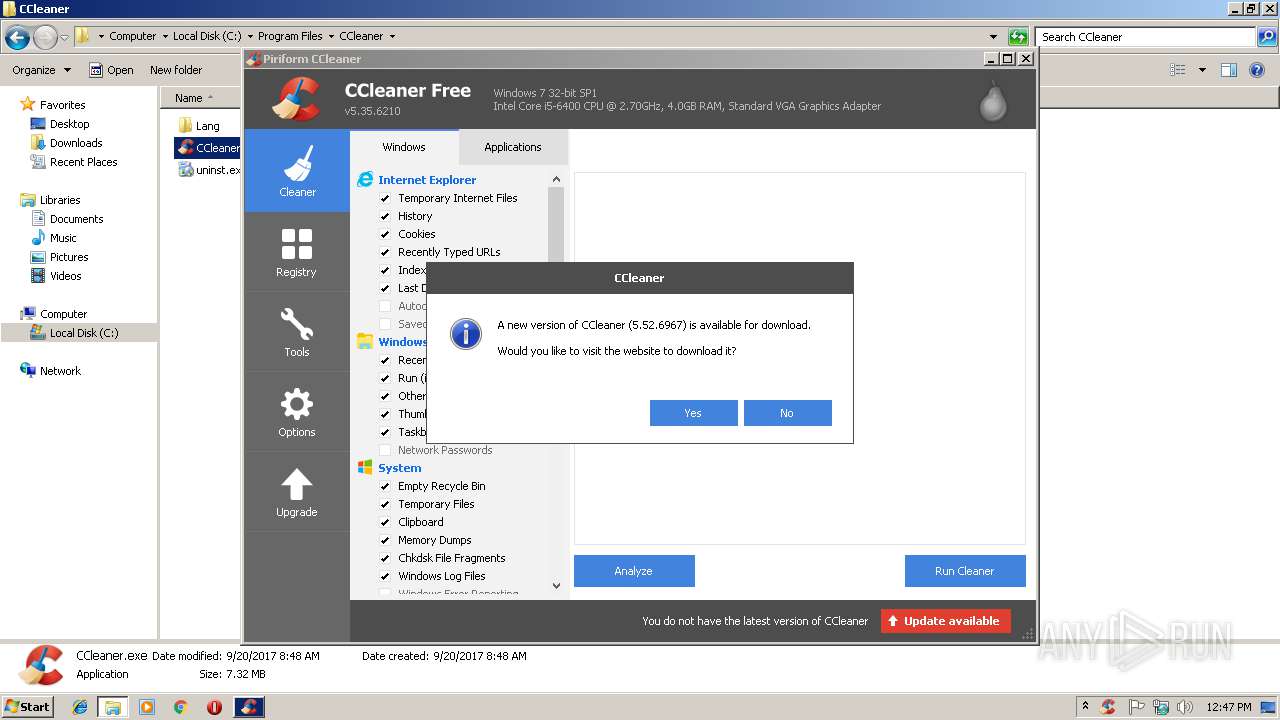Select the Lang folder in file list
The image size is (1280, 720).
click(x=208, y=126)
